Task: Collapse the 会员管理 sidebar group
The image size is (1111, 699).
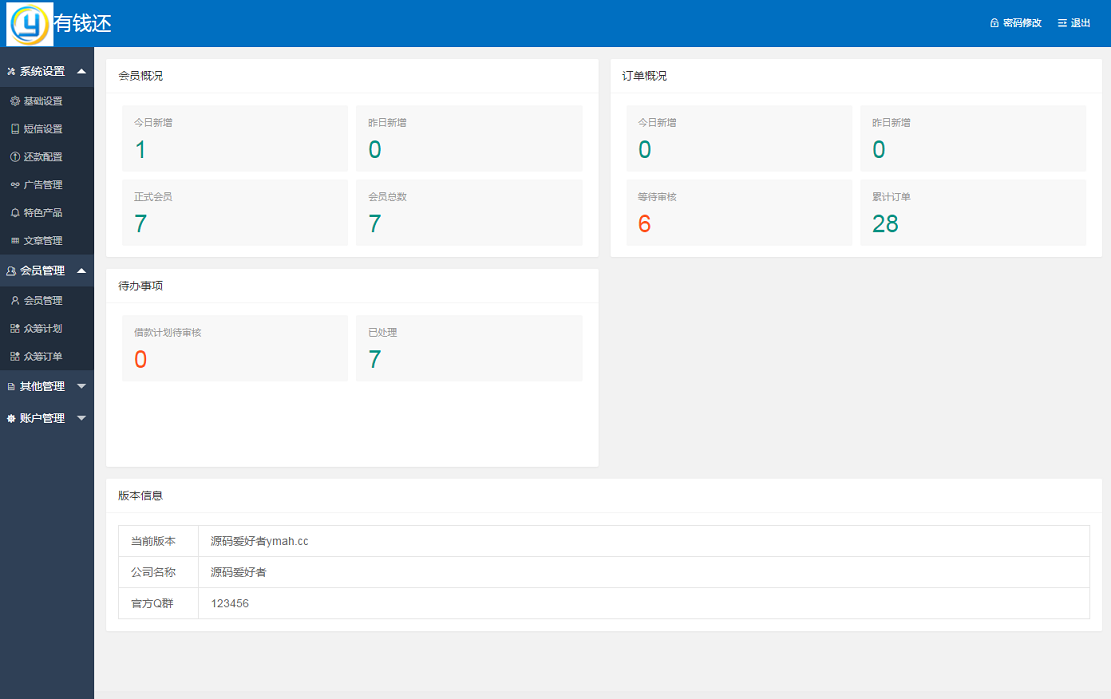Action: click(46, 271)
